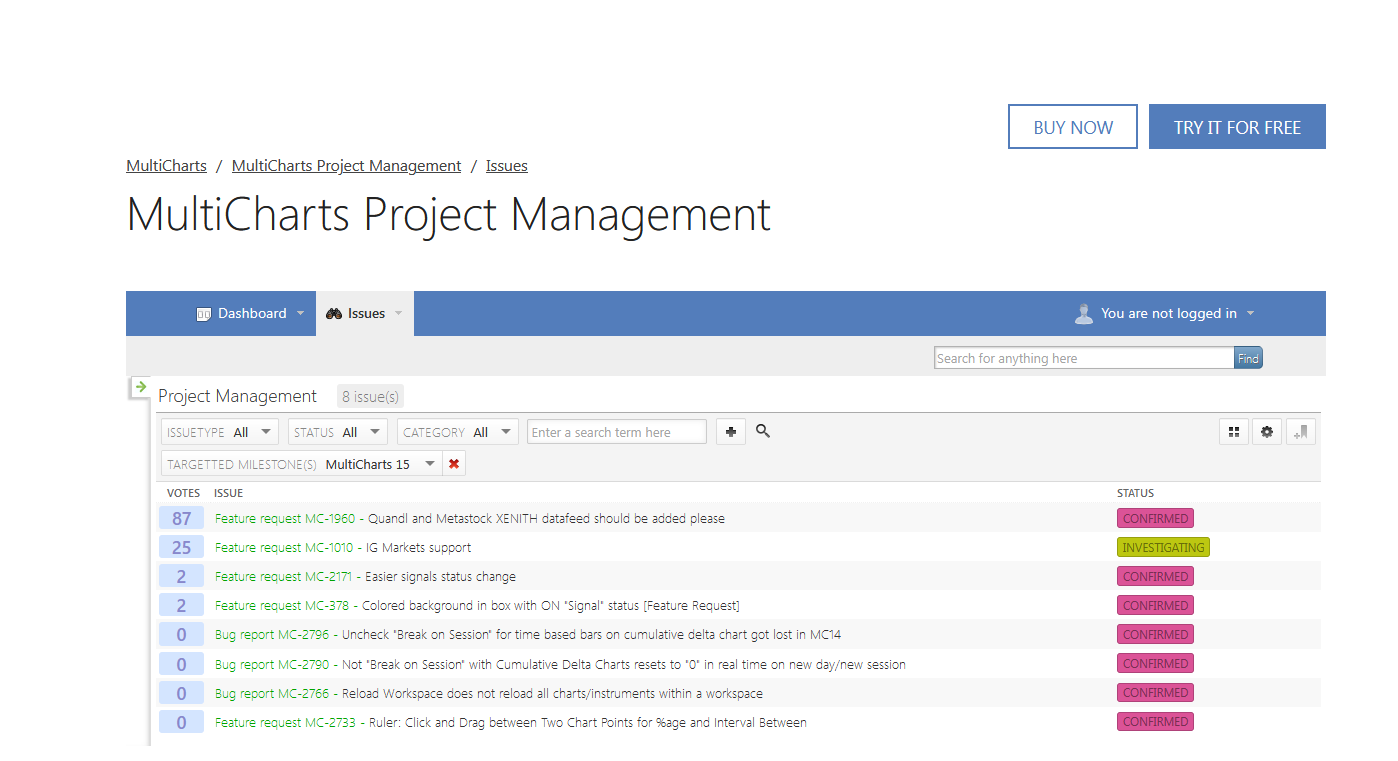The image size is (1398, 761).
Task: Open the Issues breadcrumb link
Action: (x=507, y=166)
